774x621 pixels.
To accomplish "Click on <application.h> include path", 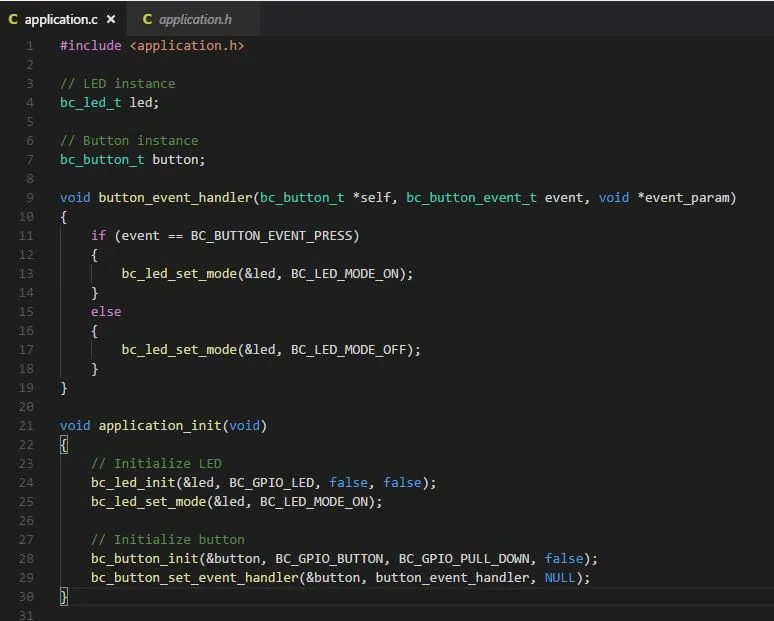I will click(187, 46).
